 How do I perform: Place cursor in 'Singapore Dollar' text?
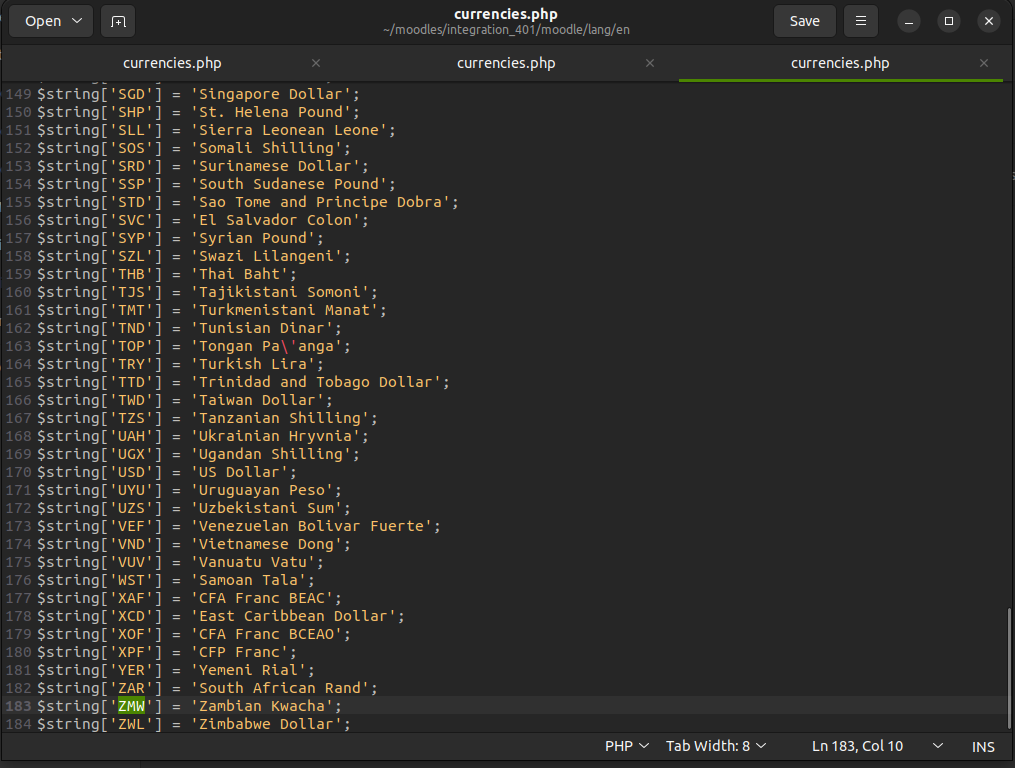pos(271,95)
